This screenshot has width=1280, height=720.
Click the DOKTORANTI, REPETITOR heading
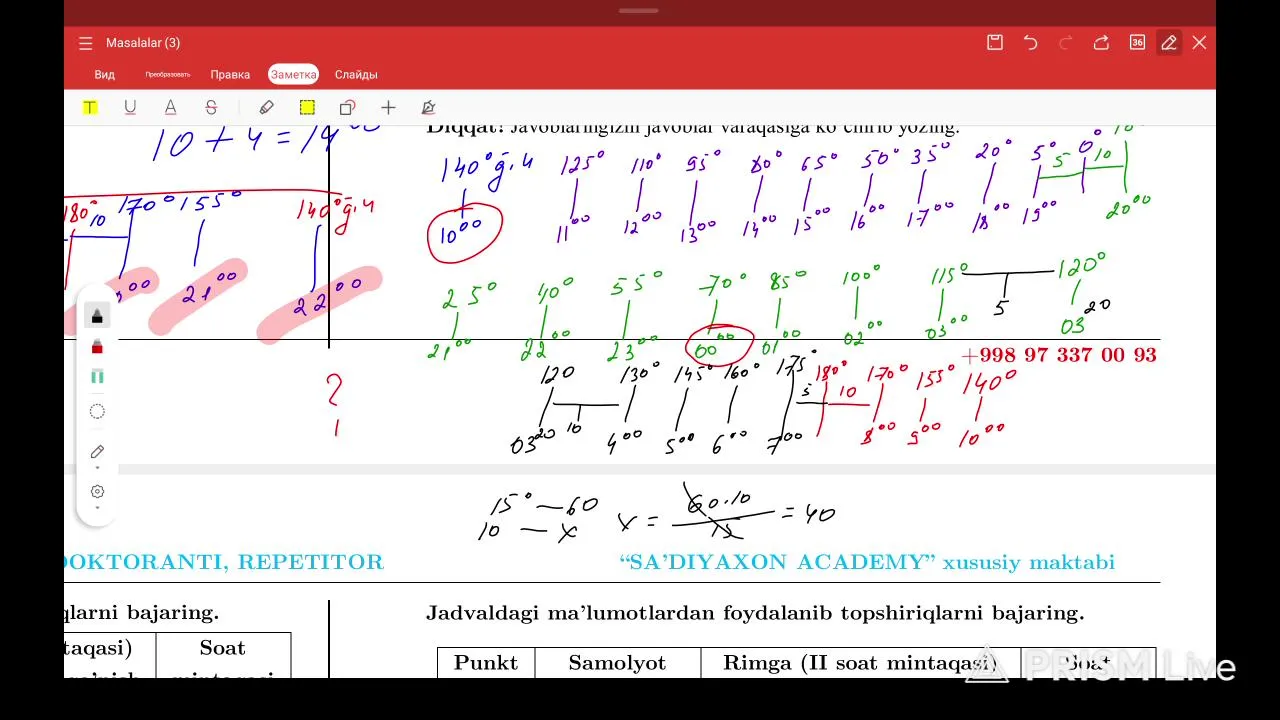[x=224, y=562]
